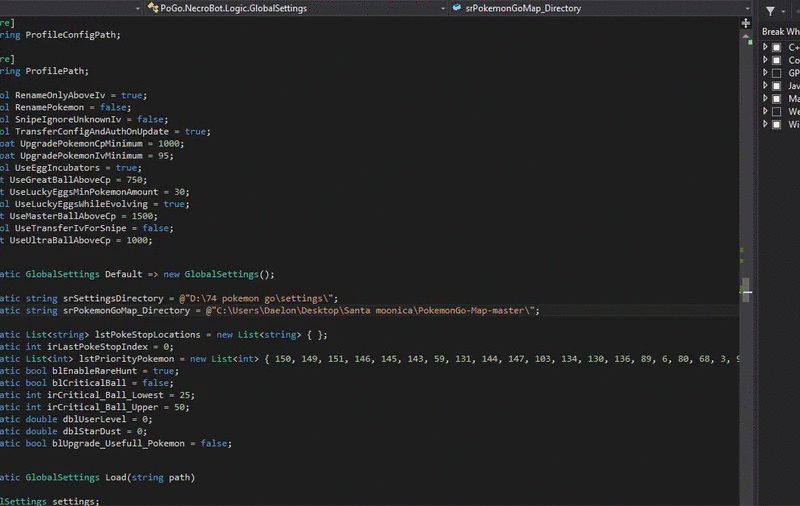
Task: Click the dblUserLevel variable
Action: pyautogui.click(x=94, y=420)
